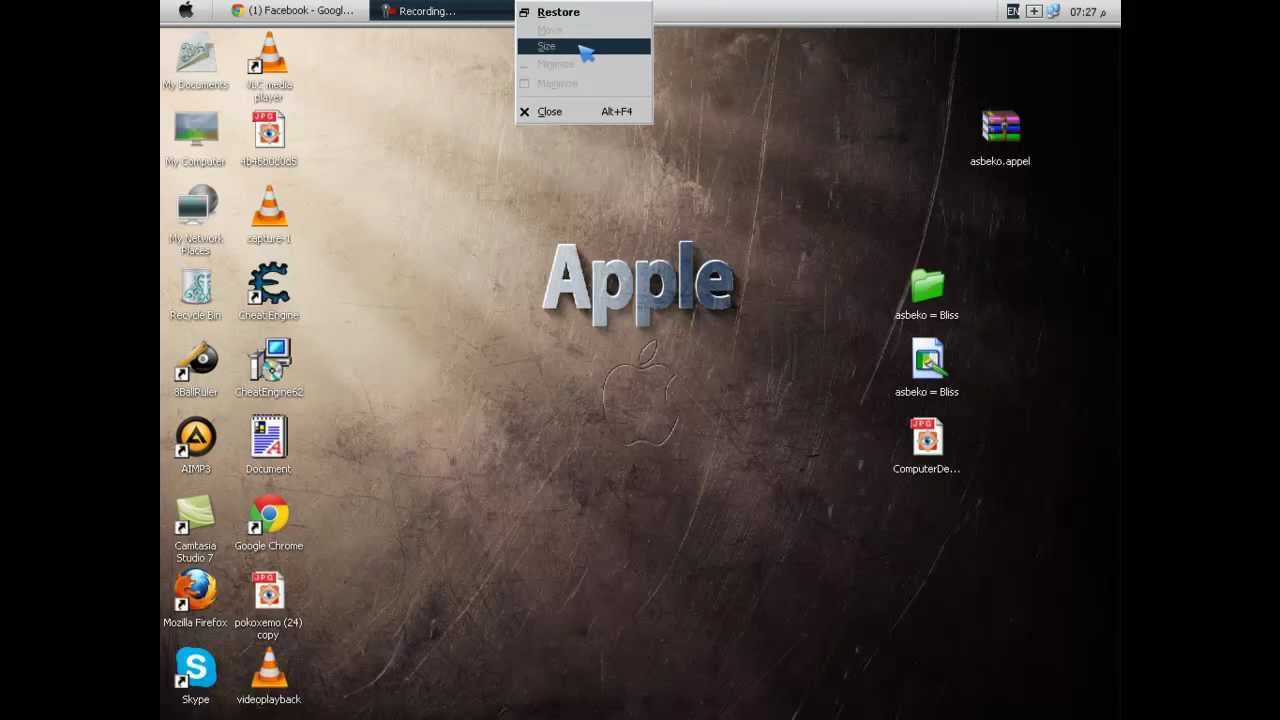Open the green asbeko = Bliss folder
Image resolution: width=1280 pixels, height=720 pixels.
[927, 292]
